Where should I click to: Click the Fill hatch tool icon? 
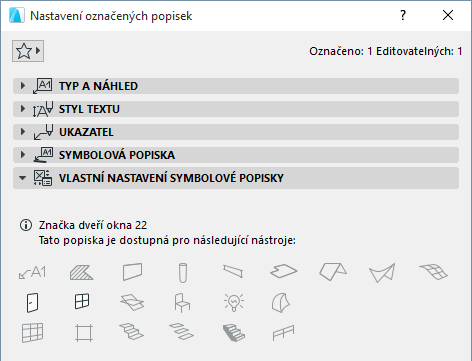pyautogui.click(x=82, y=272)
